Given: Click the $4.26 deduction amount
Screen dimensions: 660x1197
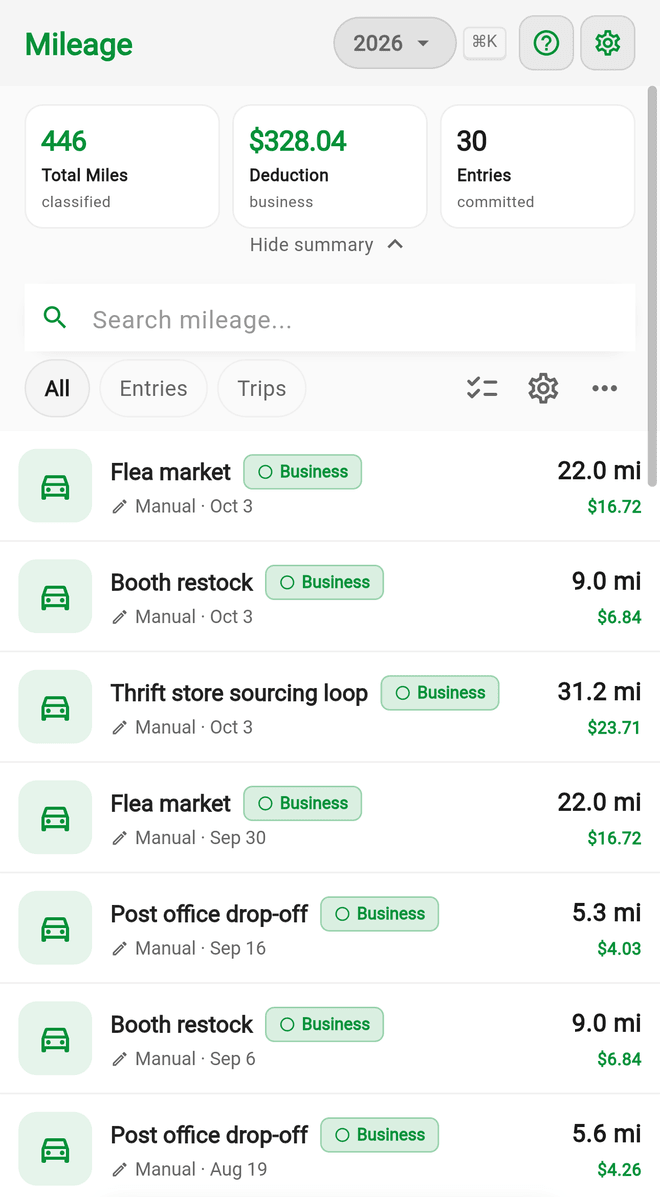Looking at the screenshot, I should [x=619, y=1170].
